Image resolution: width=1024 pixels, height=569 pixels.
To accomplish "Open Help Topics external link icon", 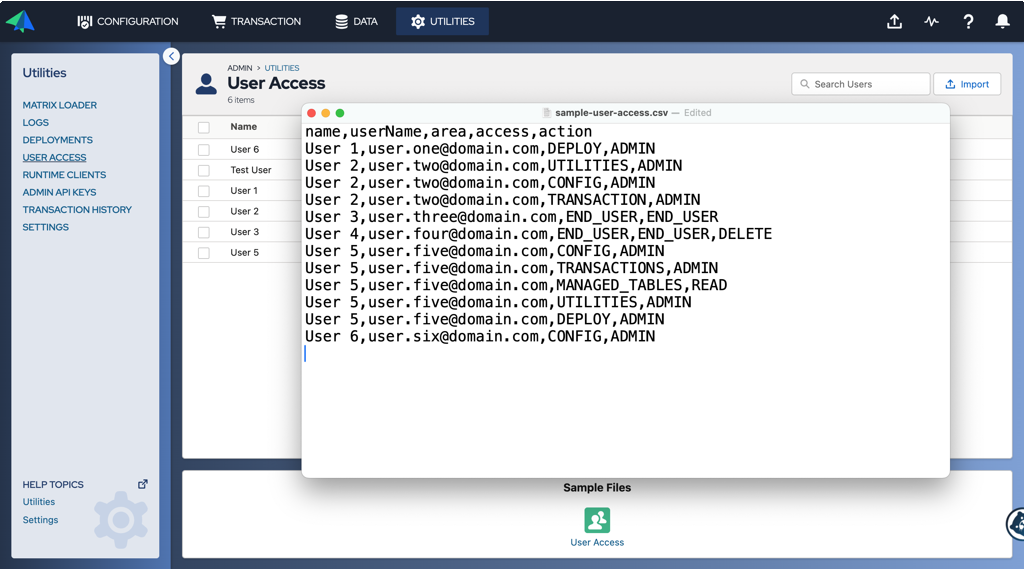I will pyautogui.click(x=142, y=484).
